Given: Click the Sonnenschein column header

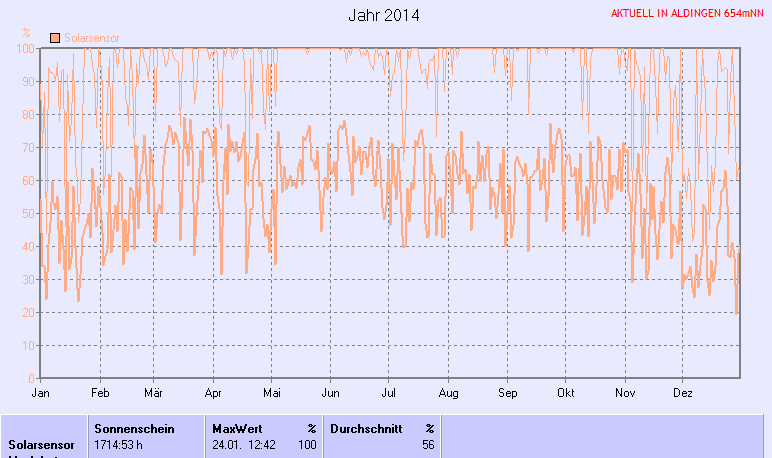Looking at the screenshot, I should (134, 428).
